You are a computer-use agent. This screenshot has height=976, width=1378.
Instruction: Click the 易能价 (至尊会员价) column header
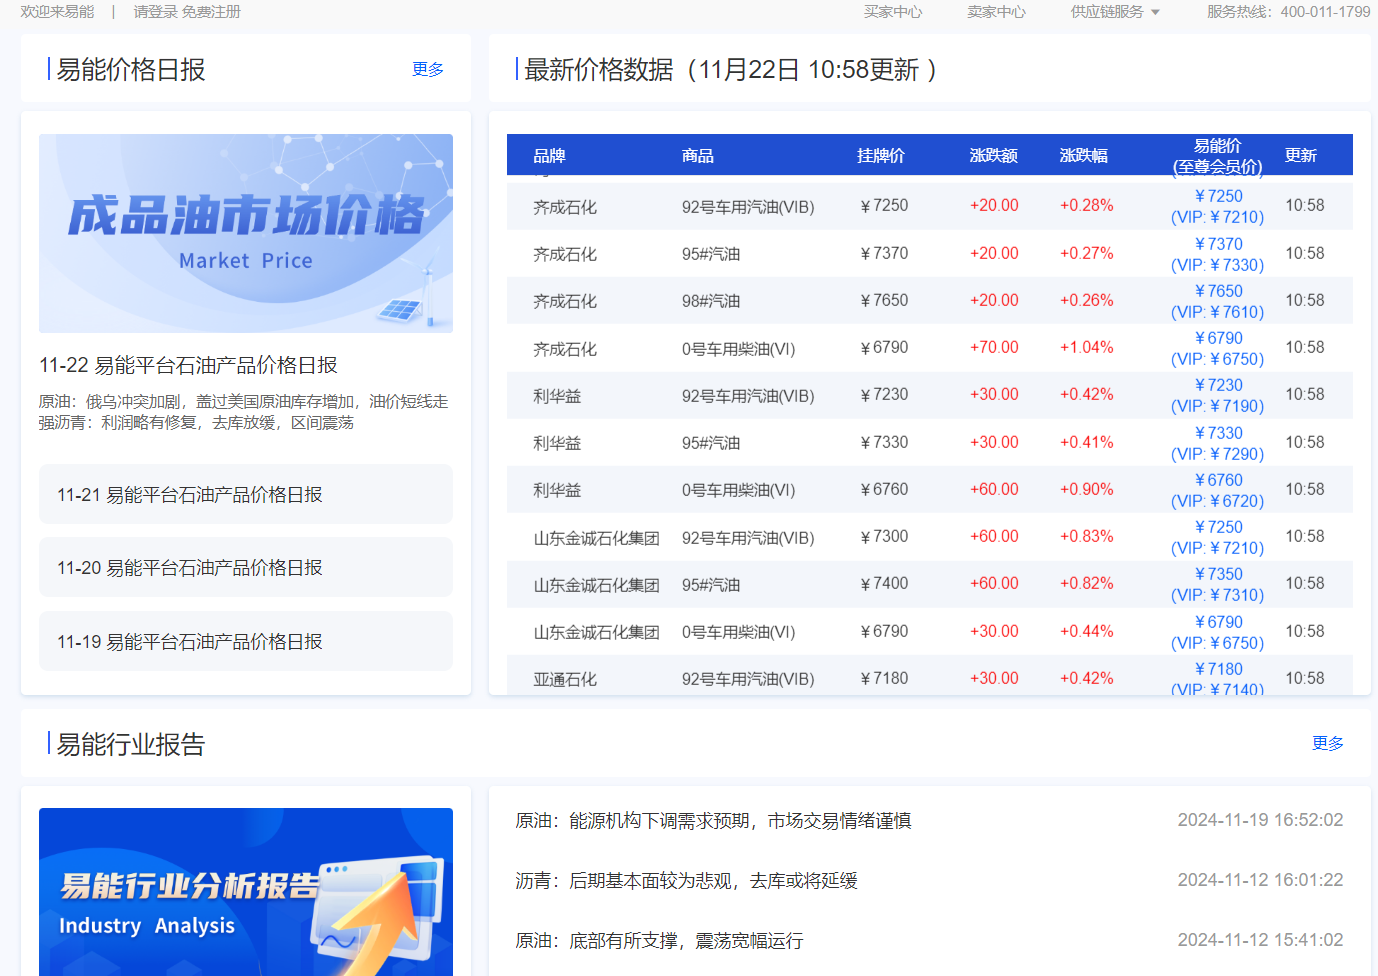[x=1217, y=156]
